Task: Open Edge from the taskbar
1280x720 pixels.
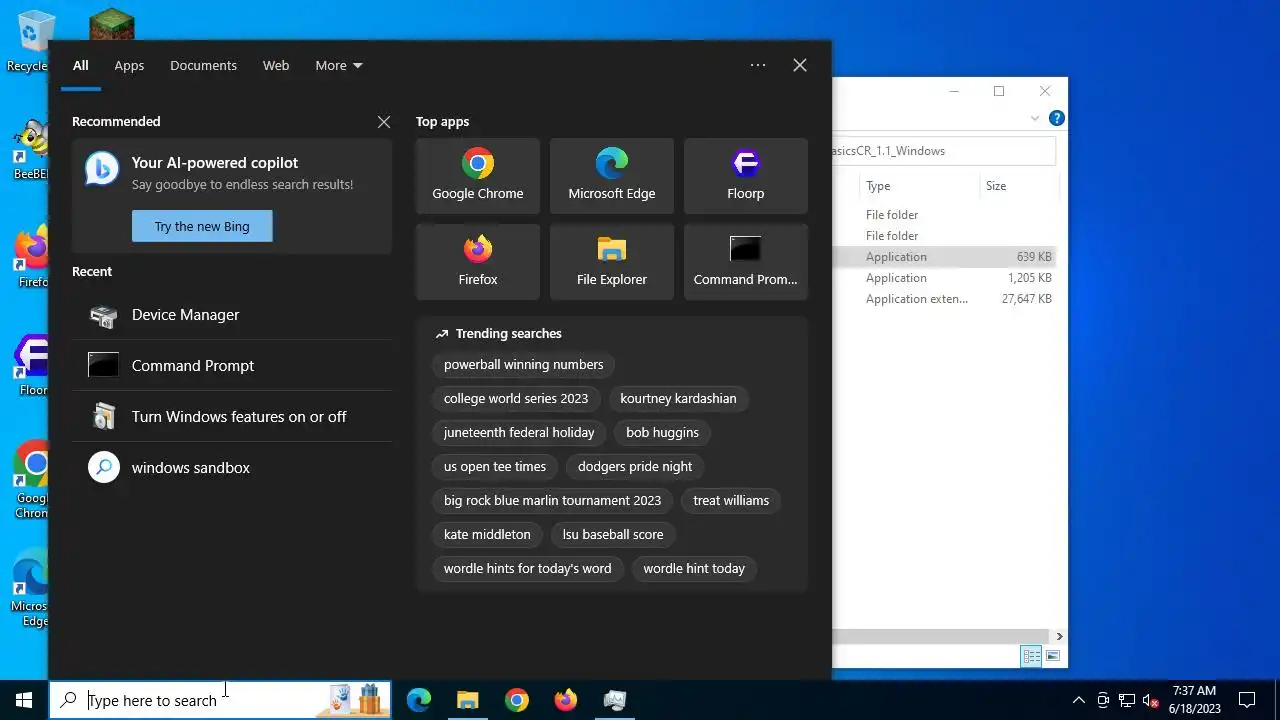Action: [x=419, y=700]
